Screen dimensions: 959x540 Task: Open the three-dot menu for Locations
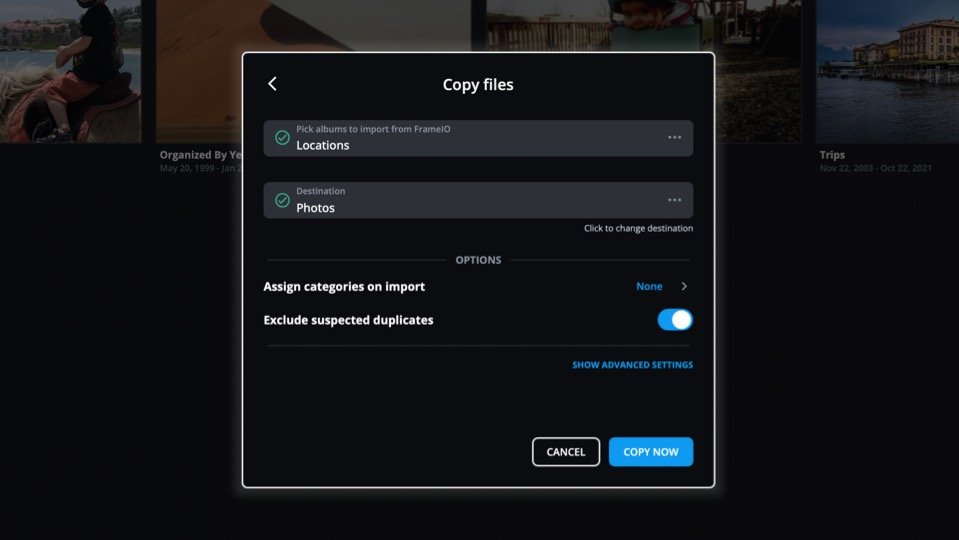tap(674, 138)
